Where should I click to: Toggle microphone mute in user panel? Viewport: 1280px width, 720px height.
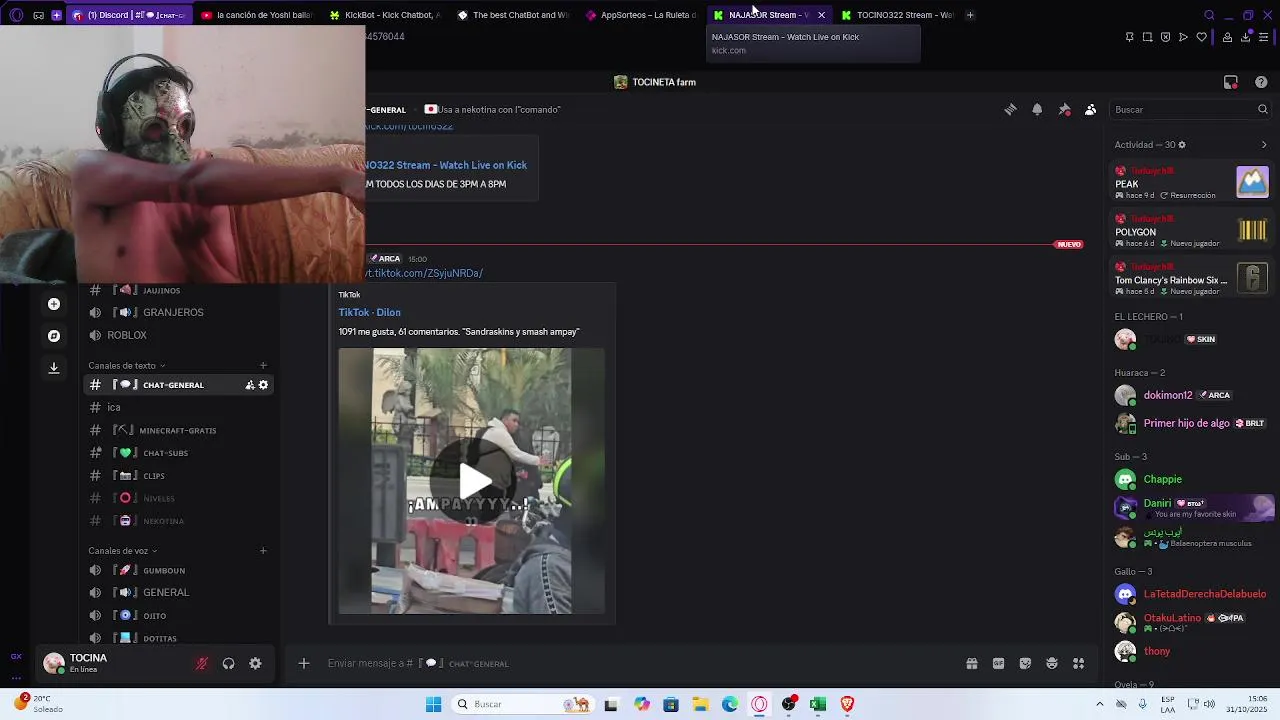(202, 663)
